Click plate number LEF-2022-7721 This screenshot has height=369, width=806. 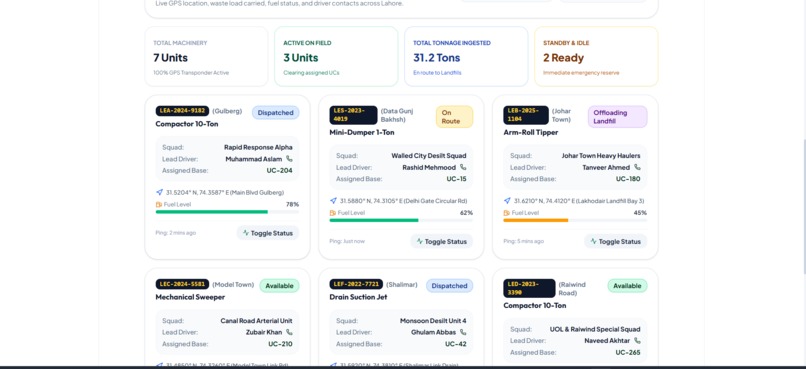[x=356, y=284]
